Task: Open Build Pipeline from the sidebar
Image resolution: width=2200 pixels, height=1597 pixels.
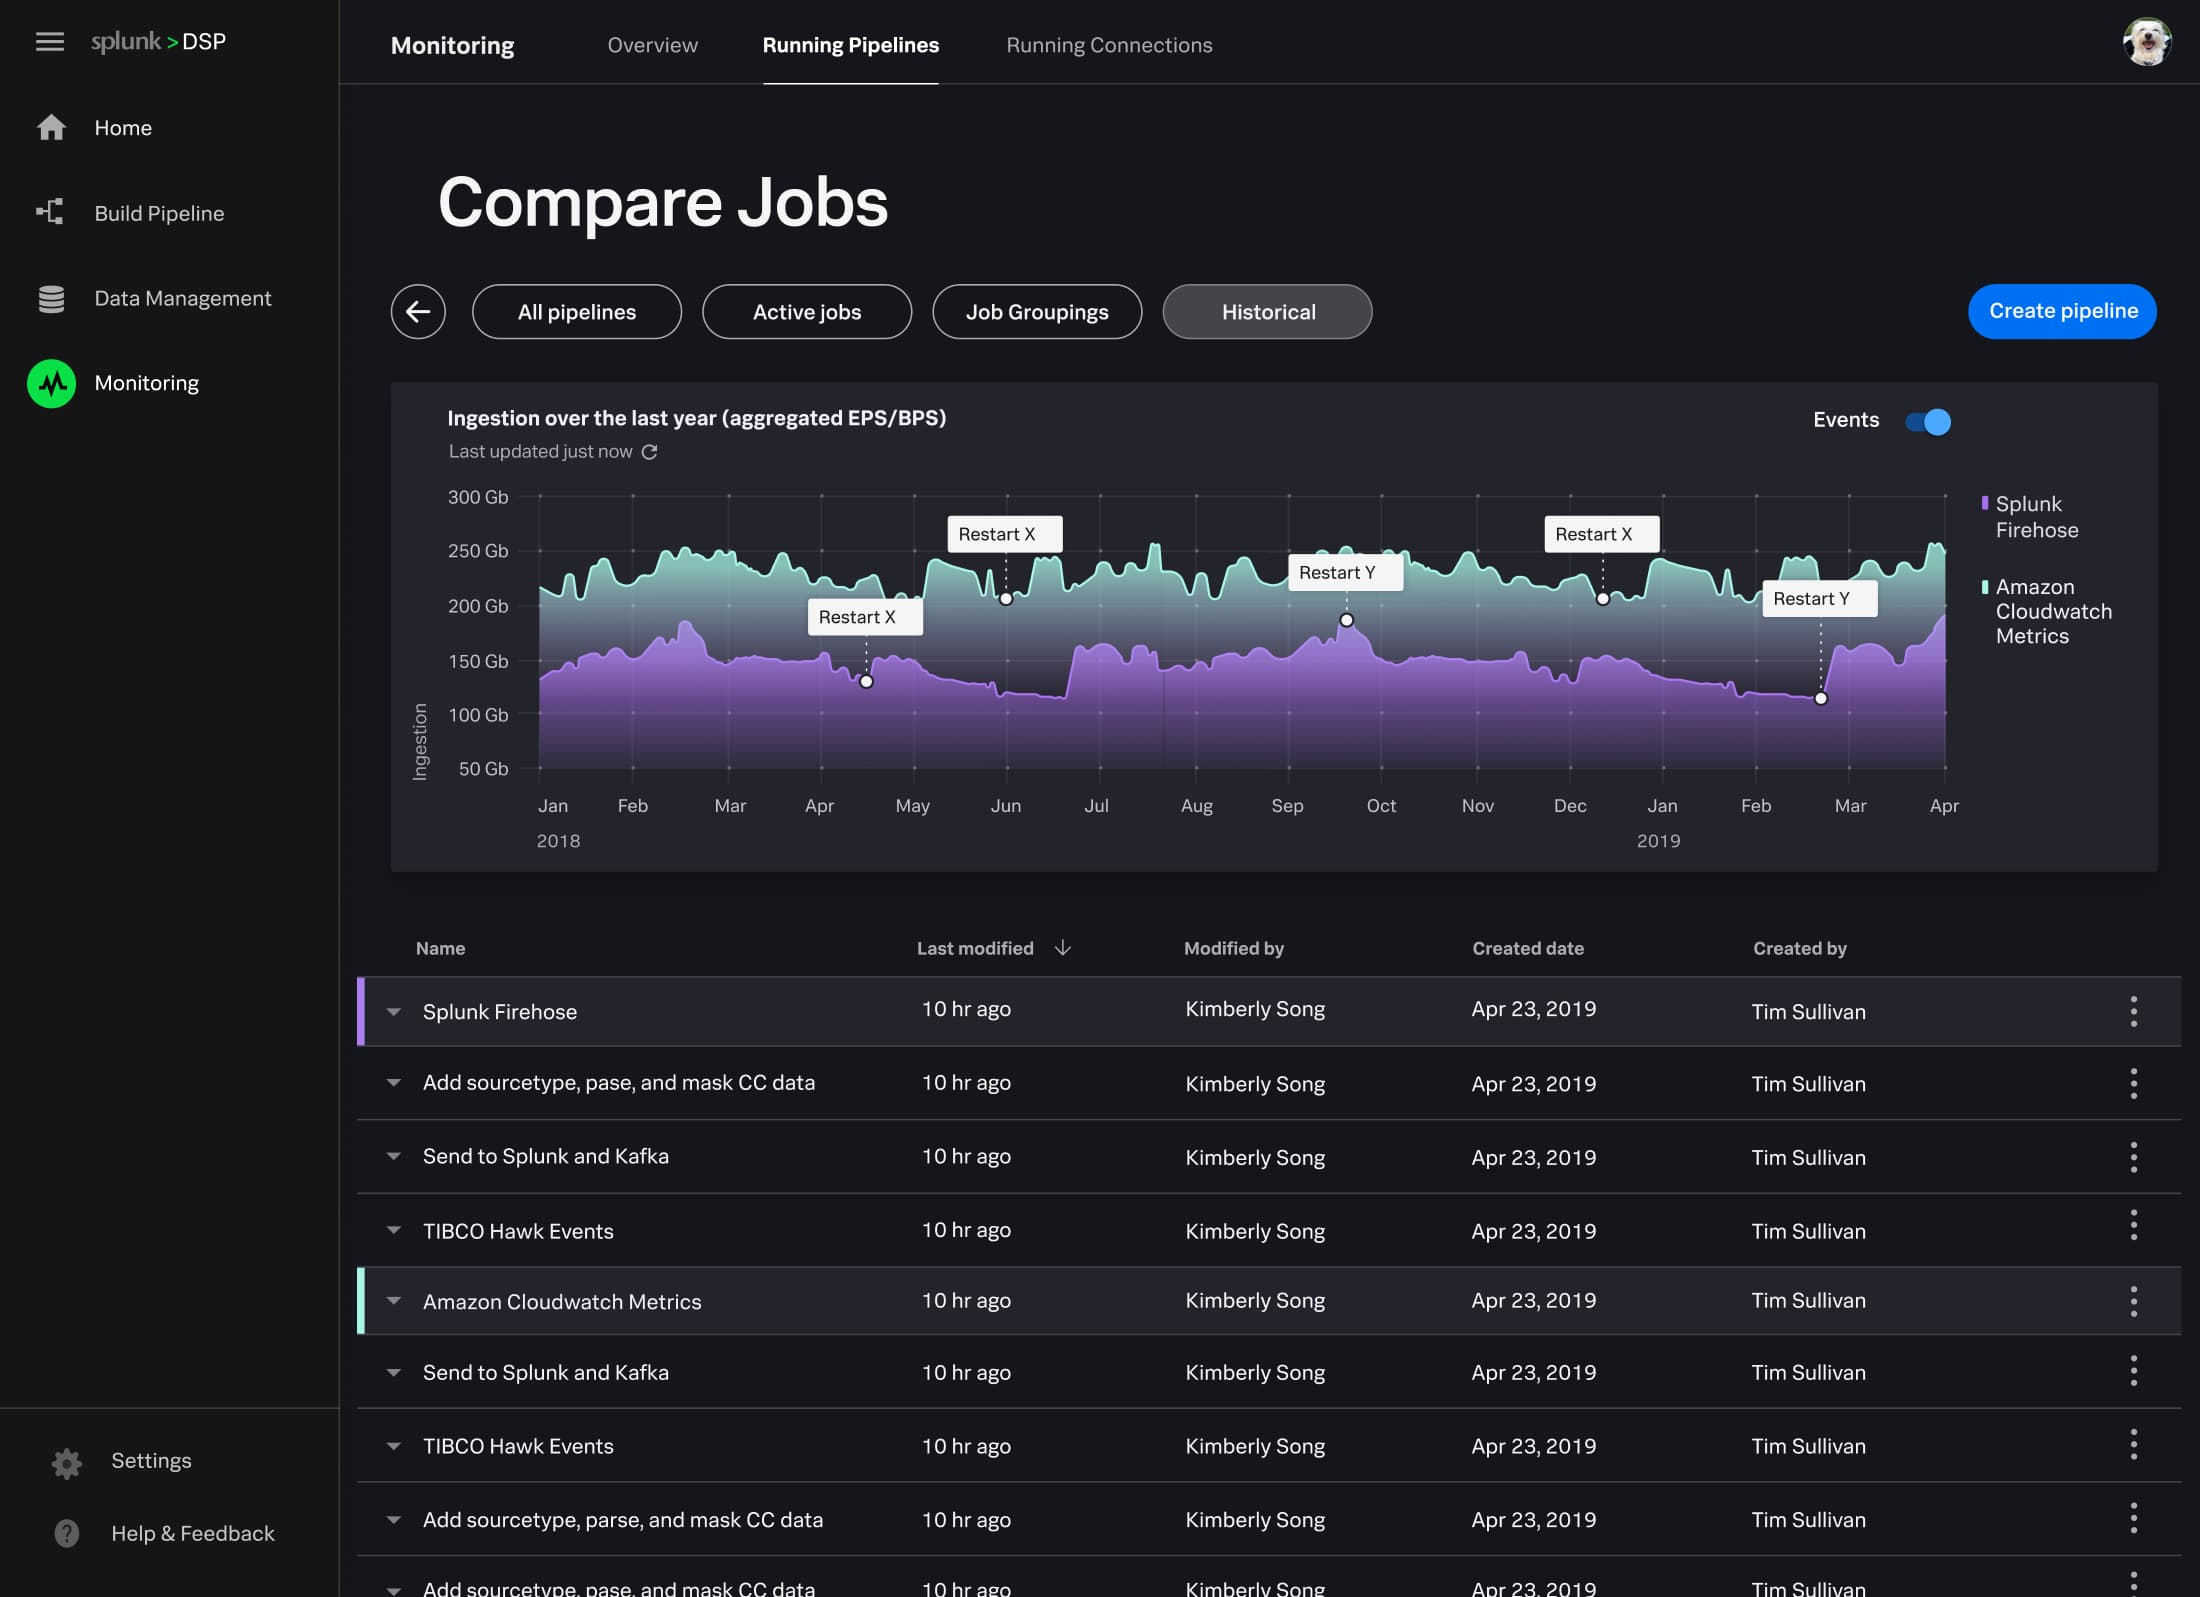Action: tap(51, 212)
